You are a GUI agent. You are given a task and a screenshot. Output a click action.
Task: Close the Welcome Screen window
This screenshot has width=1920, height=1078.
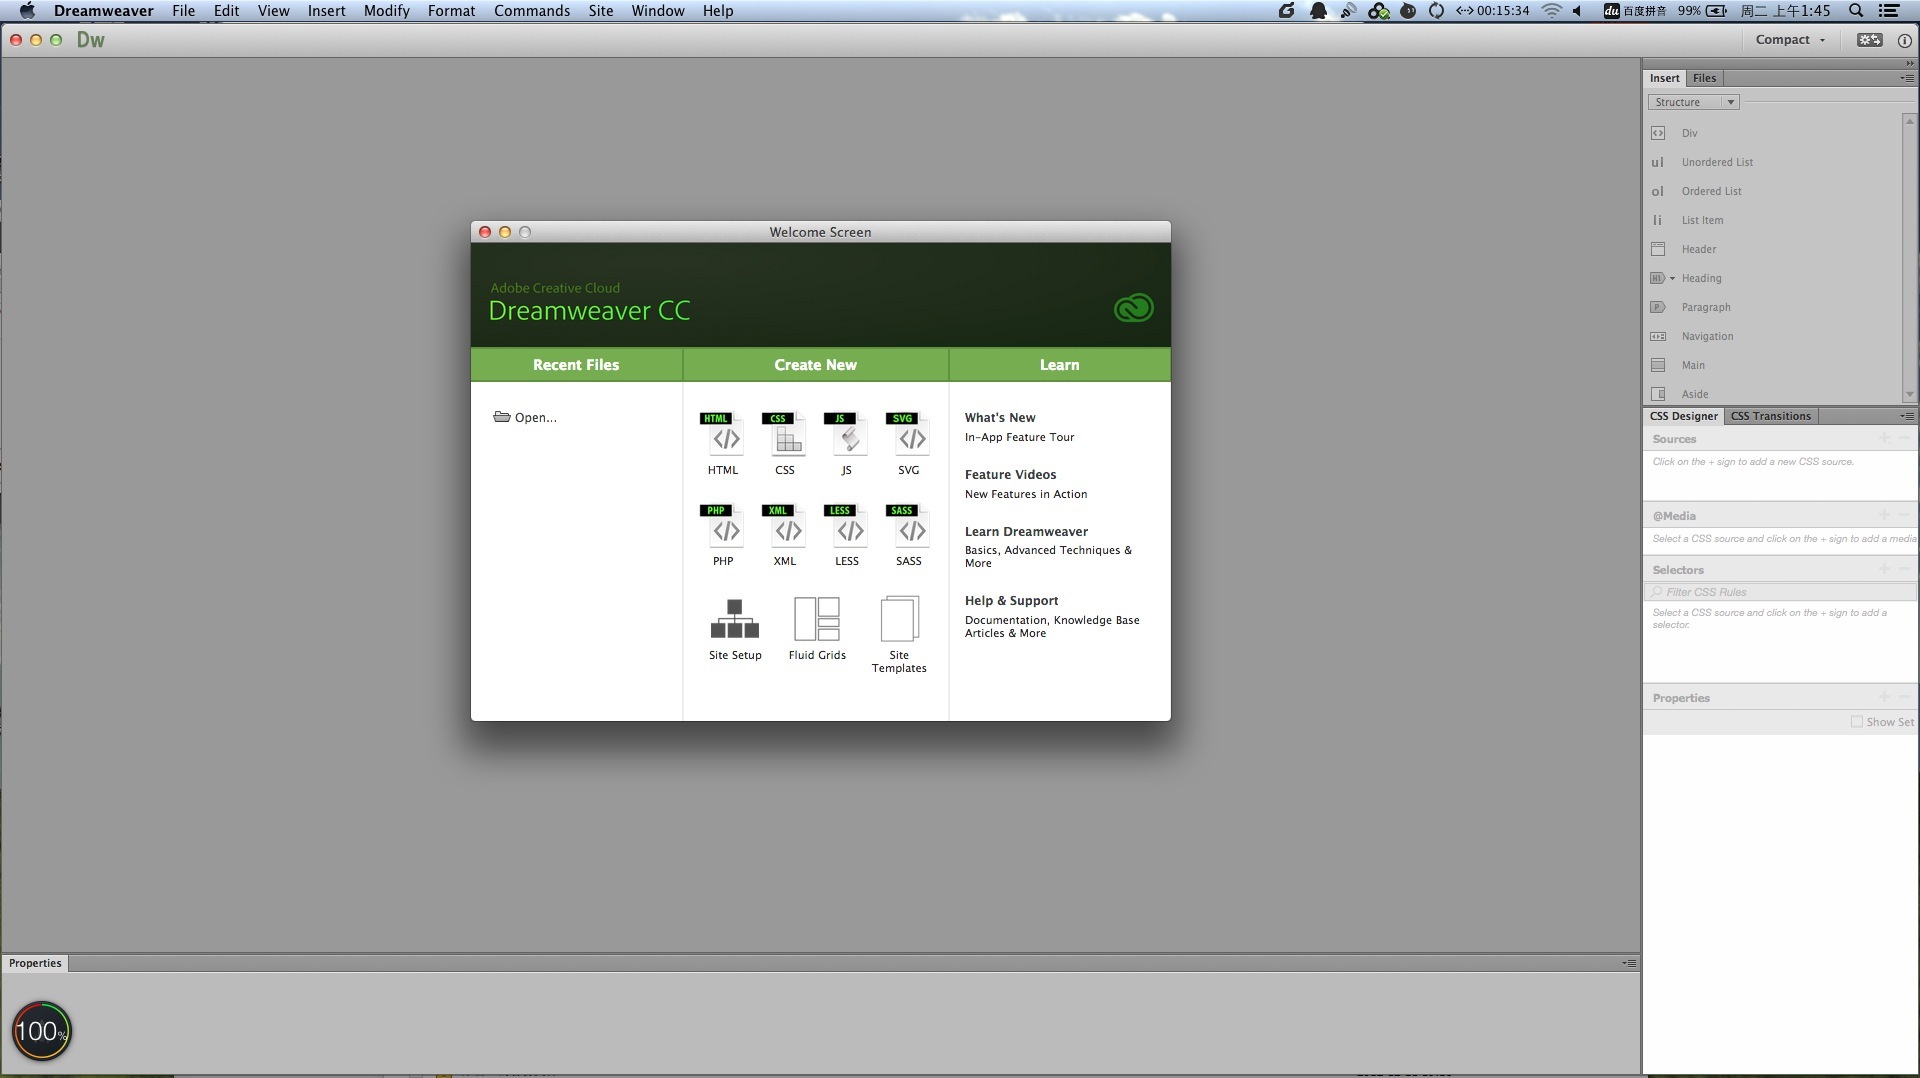pos(485,232)
